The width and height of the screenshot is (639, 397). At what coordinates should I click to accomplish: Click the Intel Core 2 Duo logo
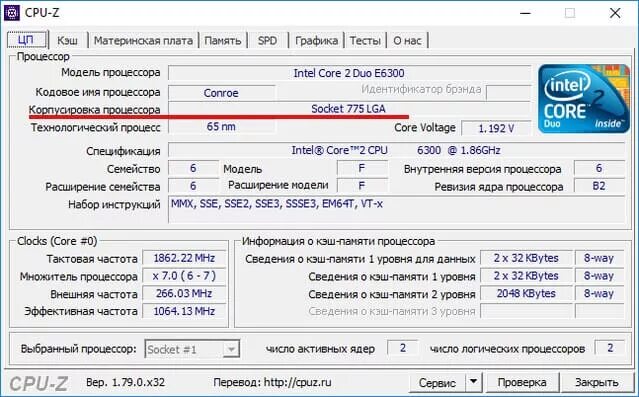point(584,99)
